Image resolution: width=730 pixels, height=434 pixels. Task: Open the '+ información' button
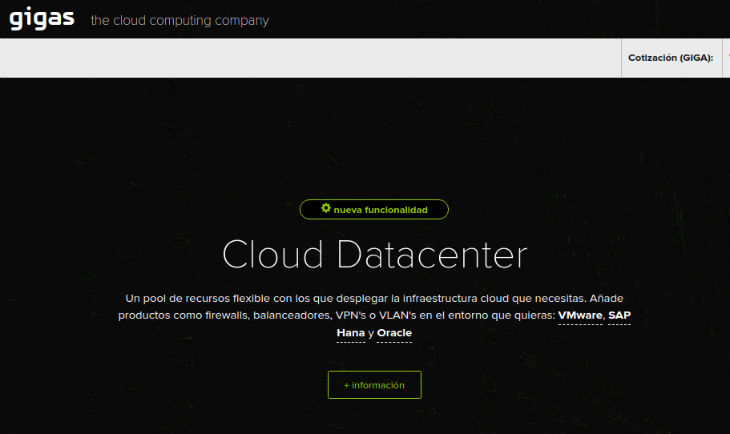(374, 385)
